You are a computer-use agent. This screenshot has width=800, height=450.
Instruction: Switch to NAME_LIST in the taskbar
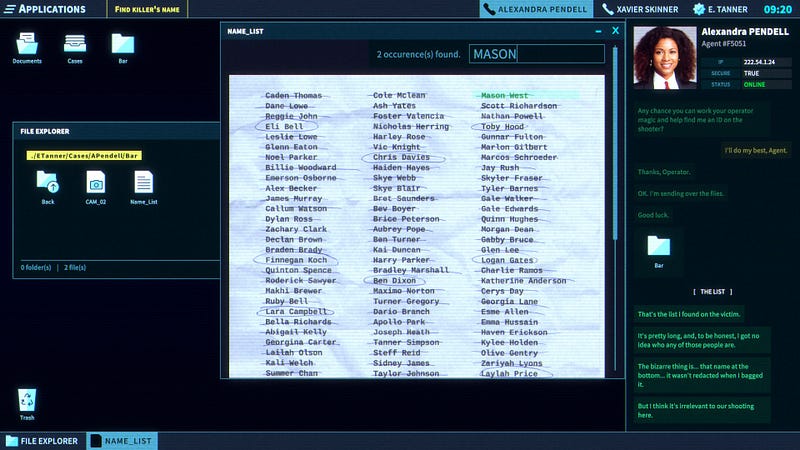point(122,441)
